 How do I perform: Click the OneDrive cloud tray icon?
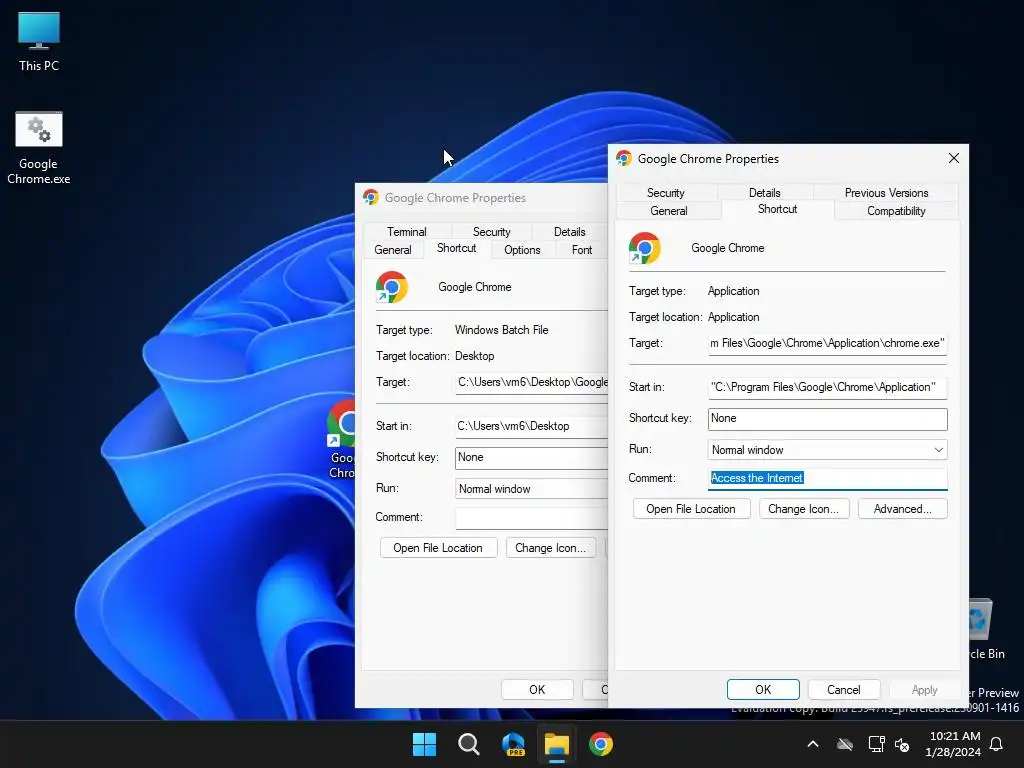pyautogui.click(x=845, y=744)
